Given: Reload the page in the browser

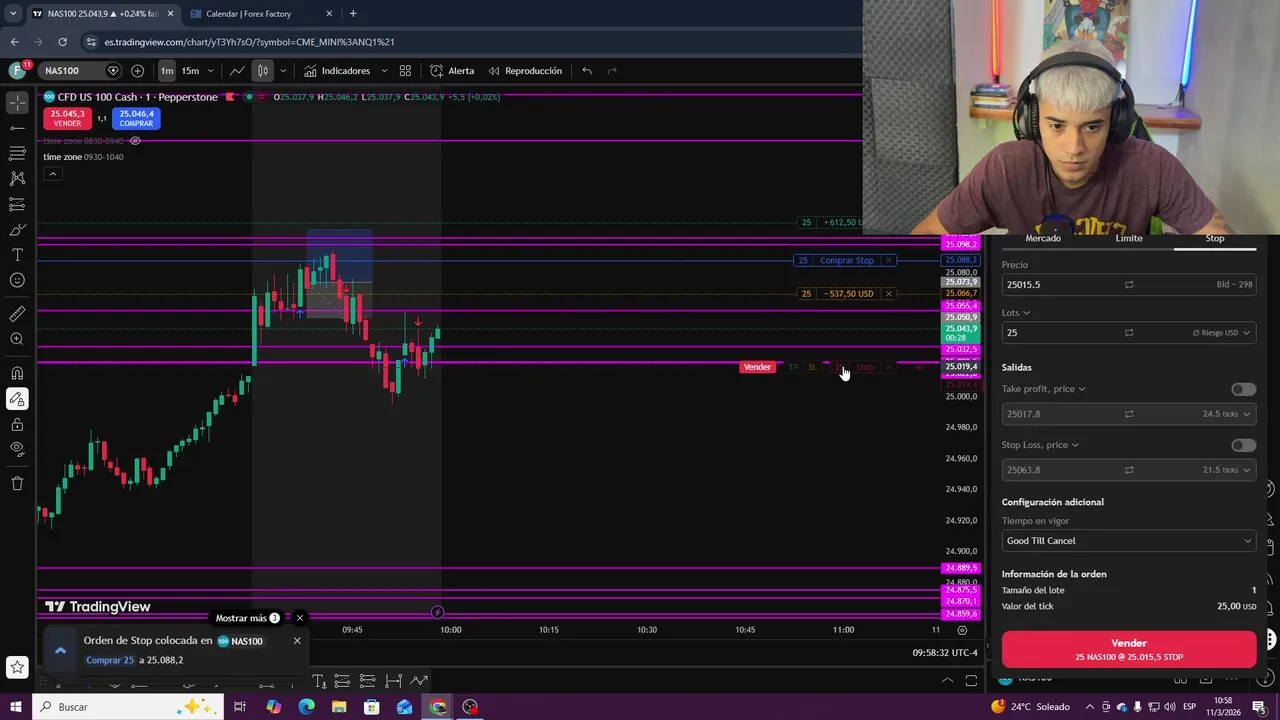Looking at the screenshot, I should (x=62, y=42).
